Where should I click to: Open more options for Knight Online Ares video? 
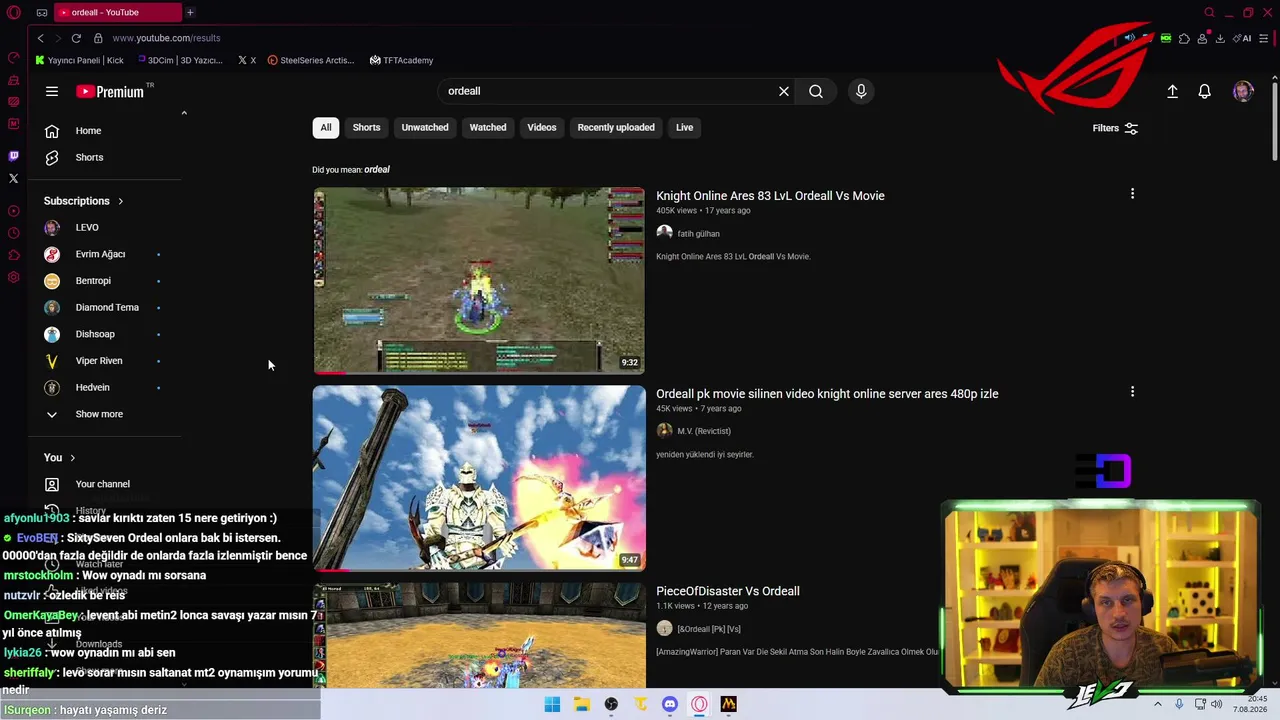[x=1132, y=194]
